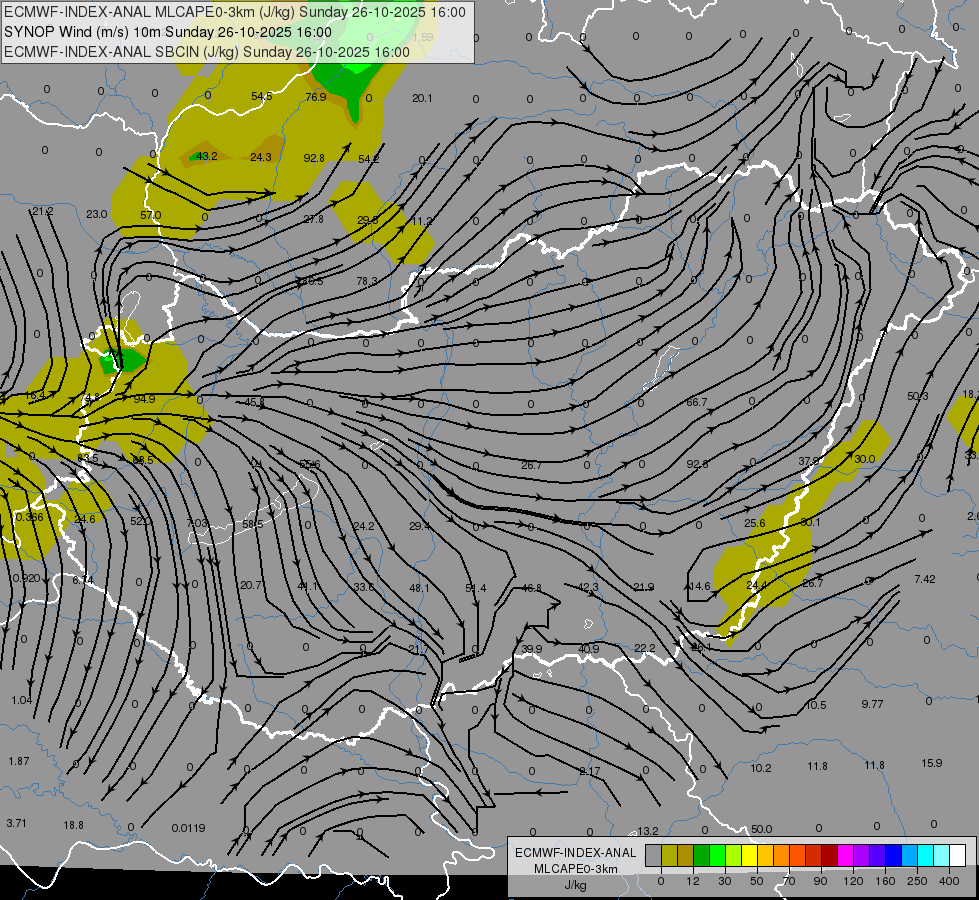Select the cyan legend swatch after 250

click(925, 855)
